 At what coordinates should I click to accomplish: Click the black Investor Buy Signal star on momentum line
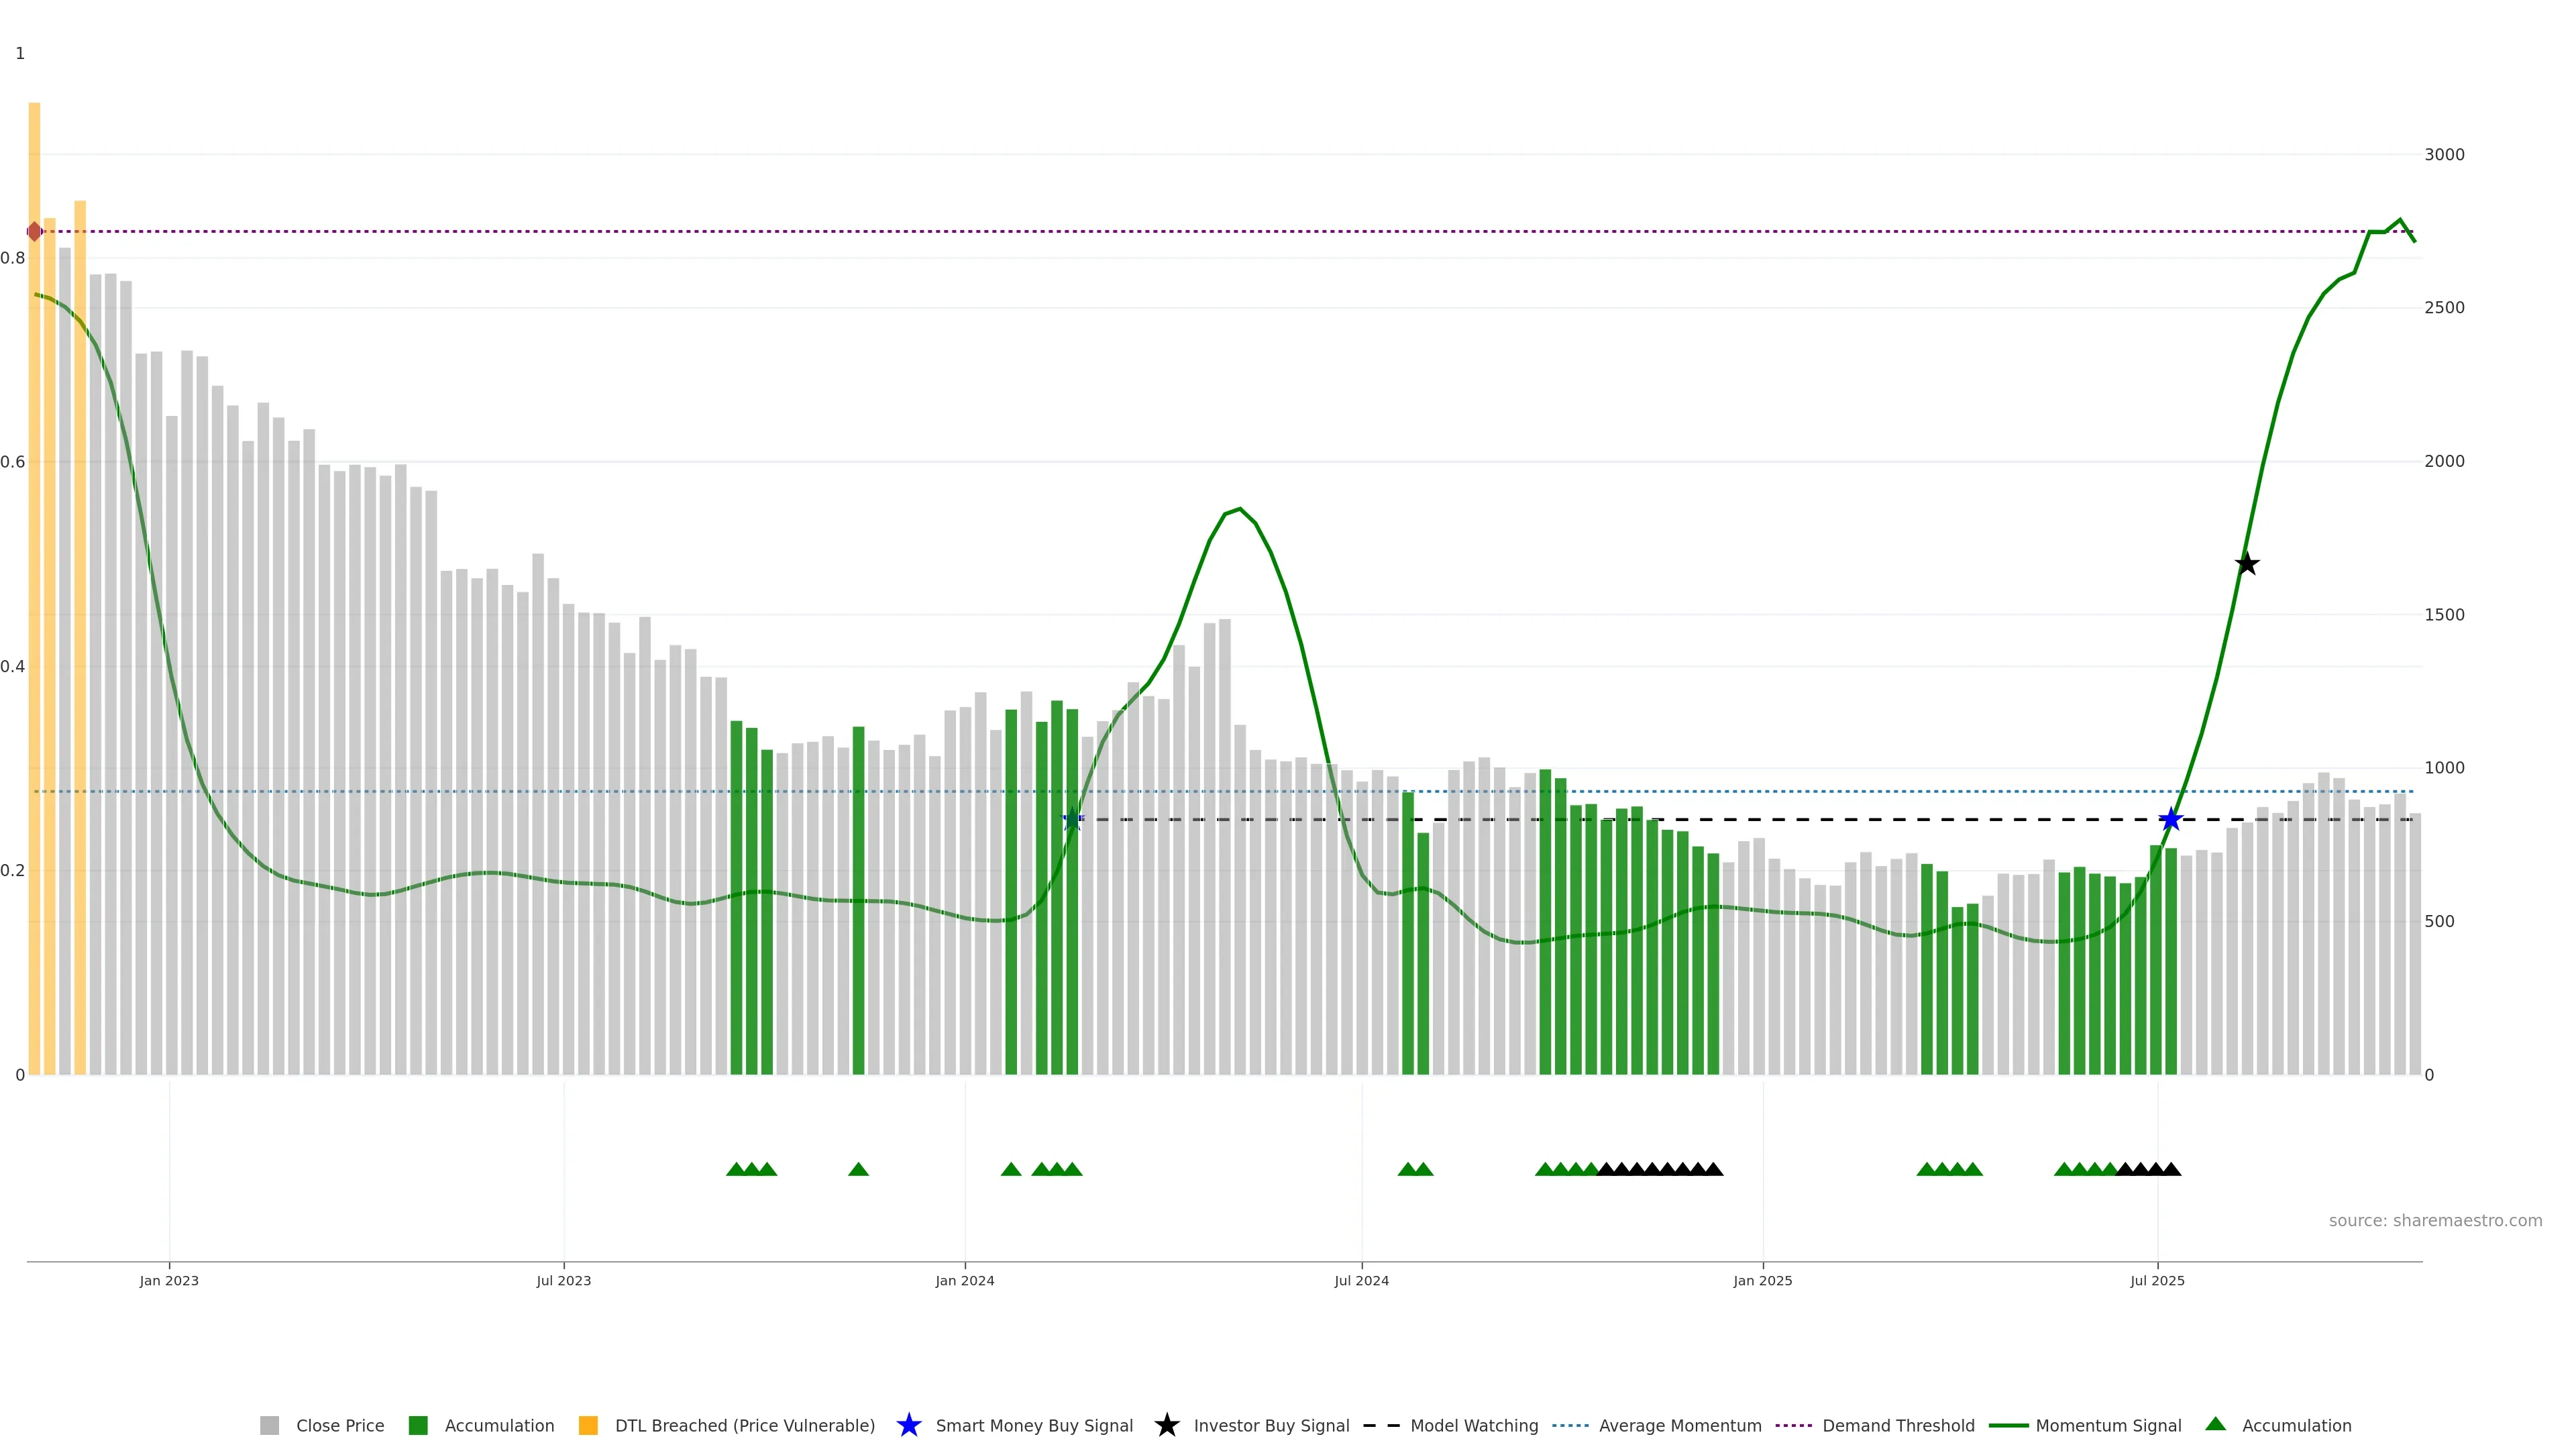(2247, 564)
